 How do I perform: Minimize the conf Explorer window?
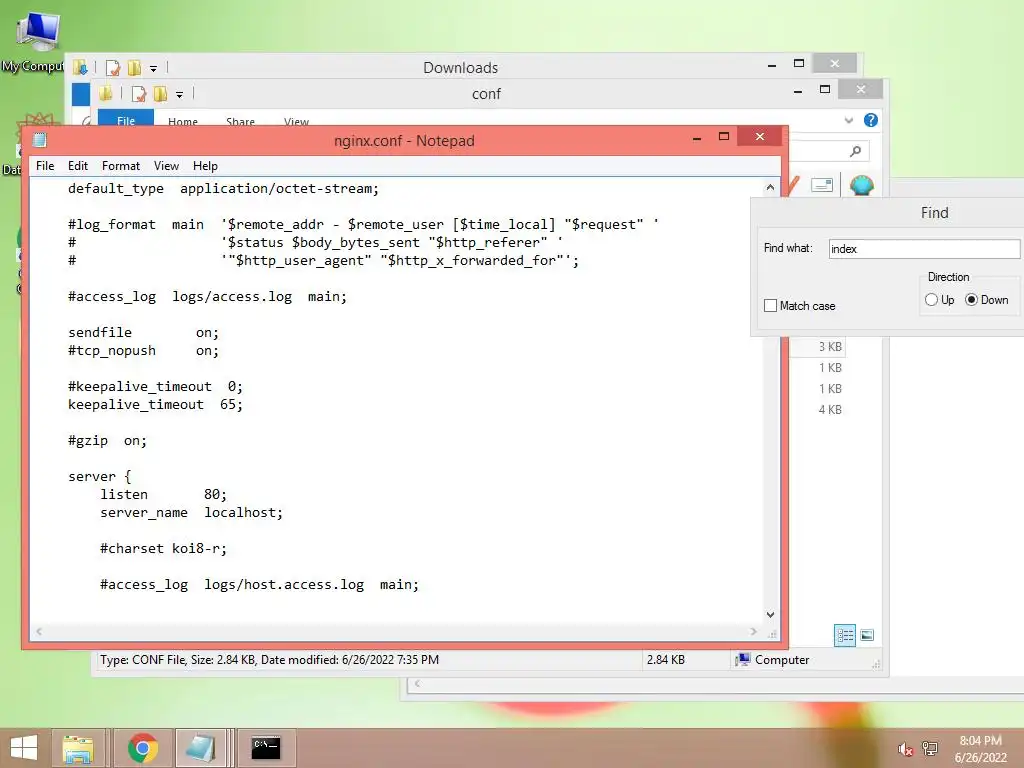point(797,91)
